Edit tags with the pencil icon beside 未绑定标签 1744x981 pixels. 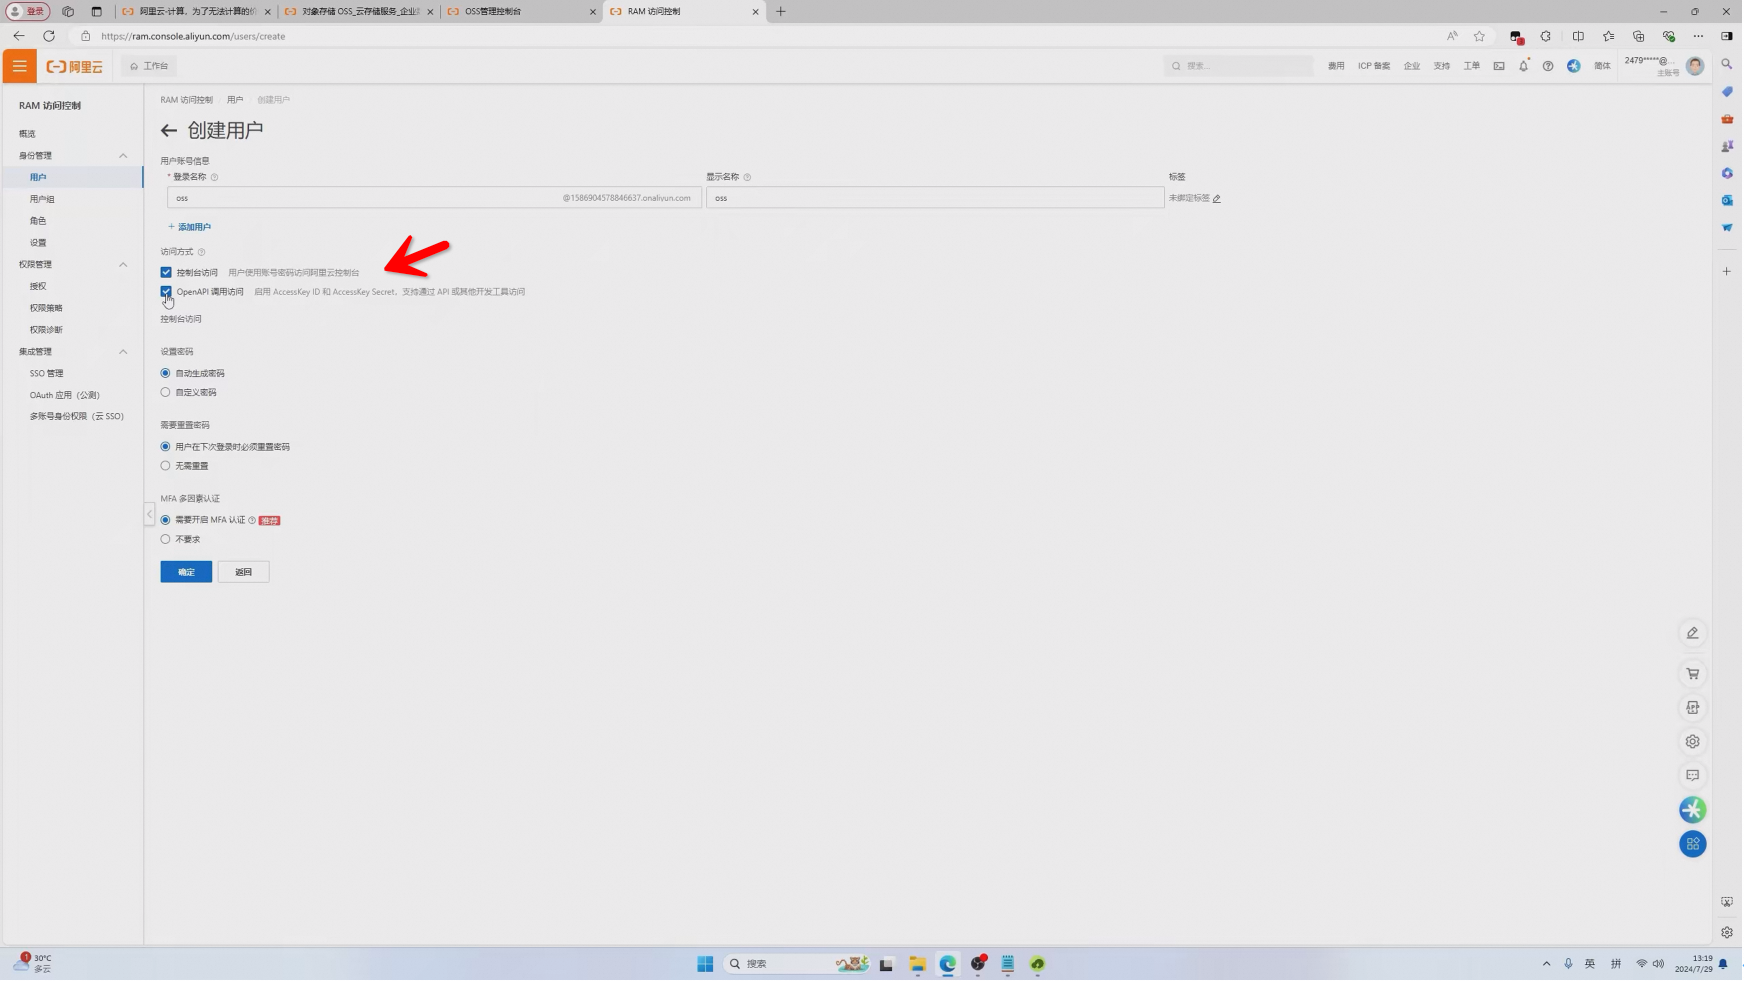pos(1217,199)
